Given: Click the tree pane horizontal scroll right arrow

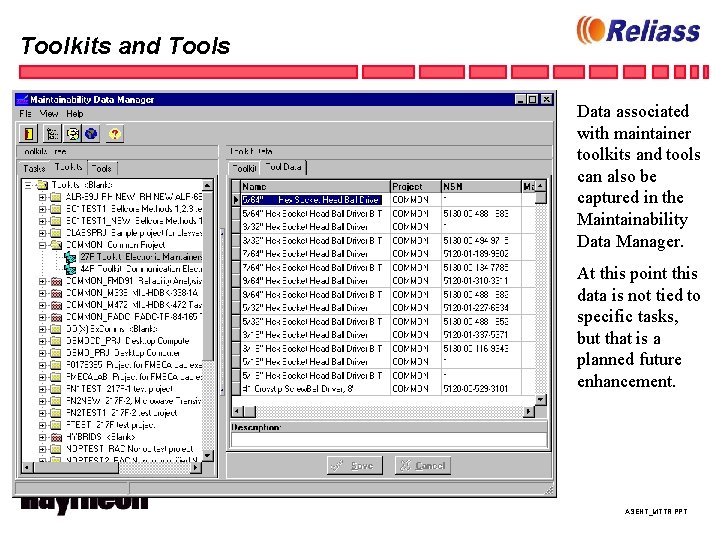Looking at the screenshot, I should coord(196,468).
